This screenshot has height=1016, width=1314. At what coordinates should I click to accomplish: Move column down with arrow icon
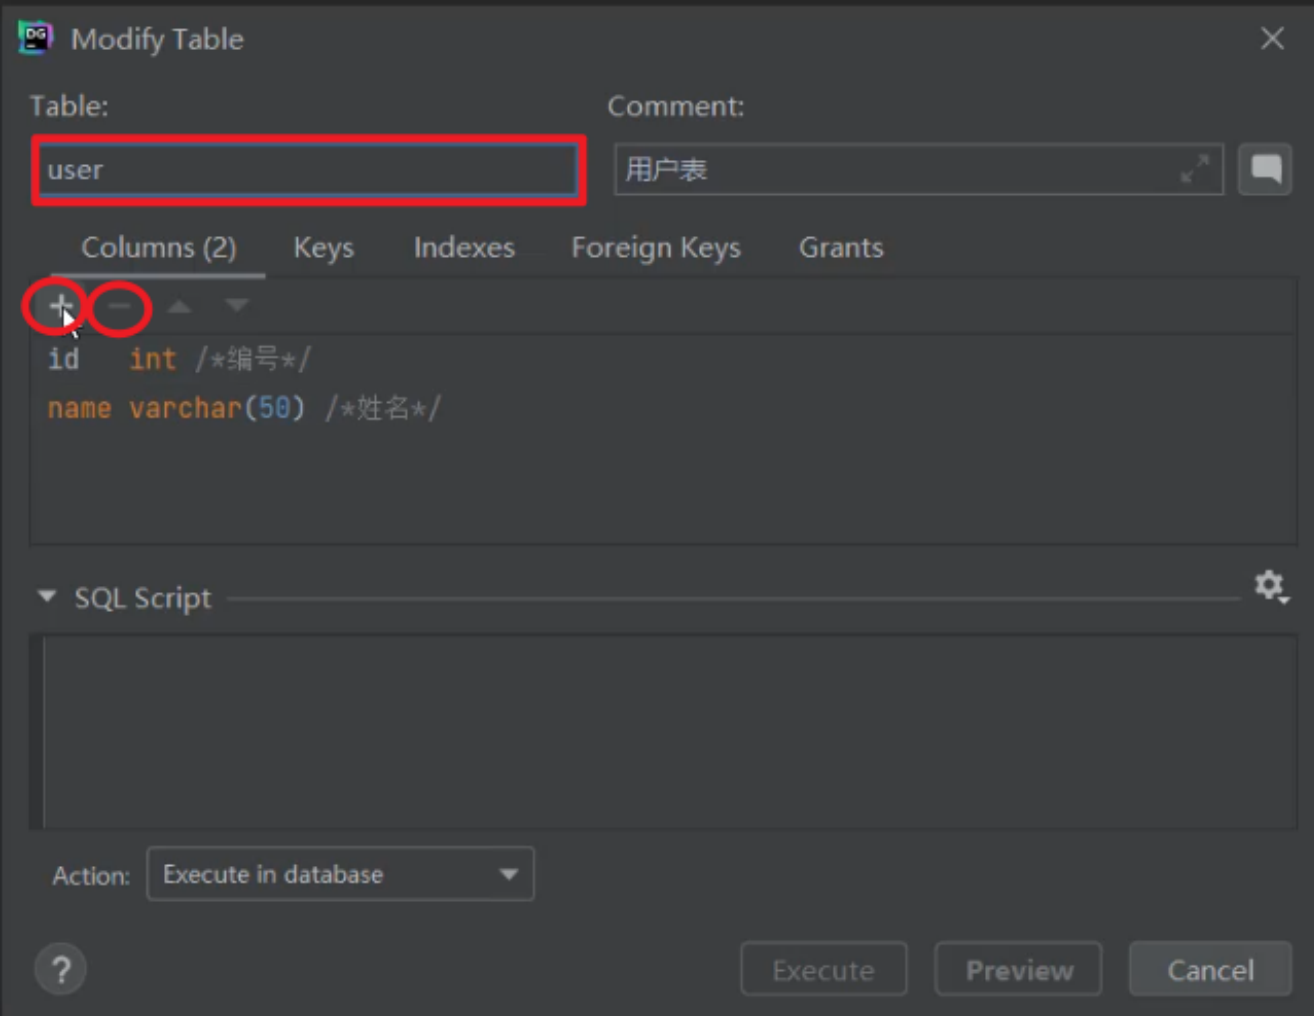(x=236, y=305)
